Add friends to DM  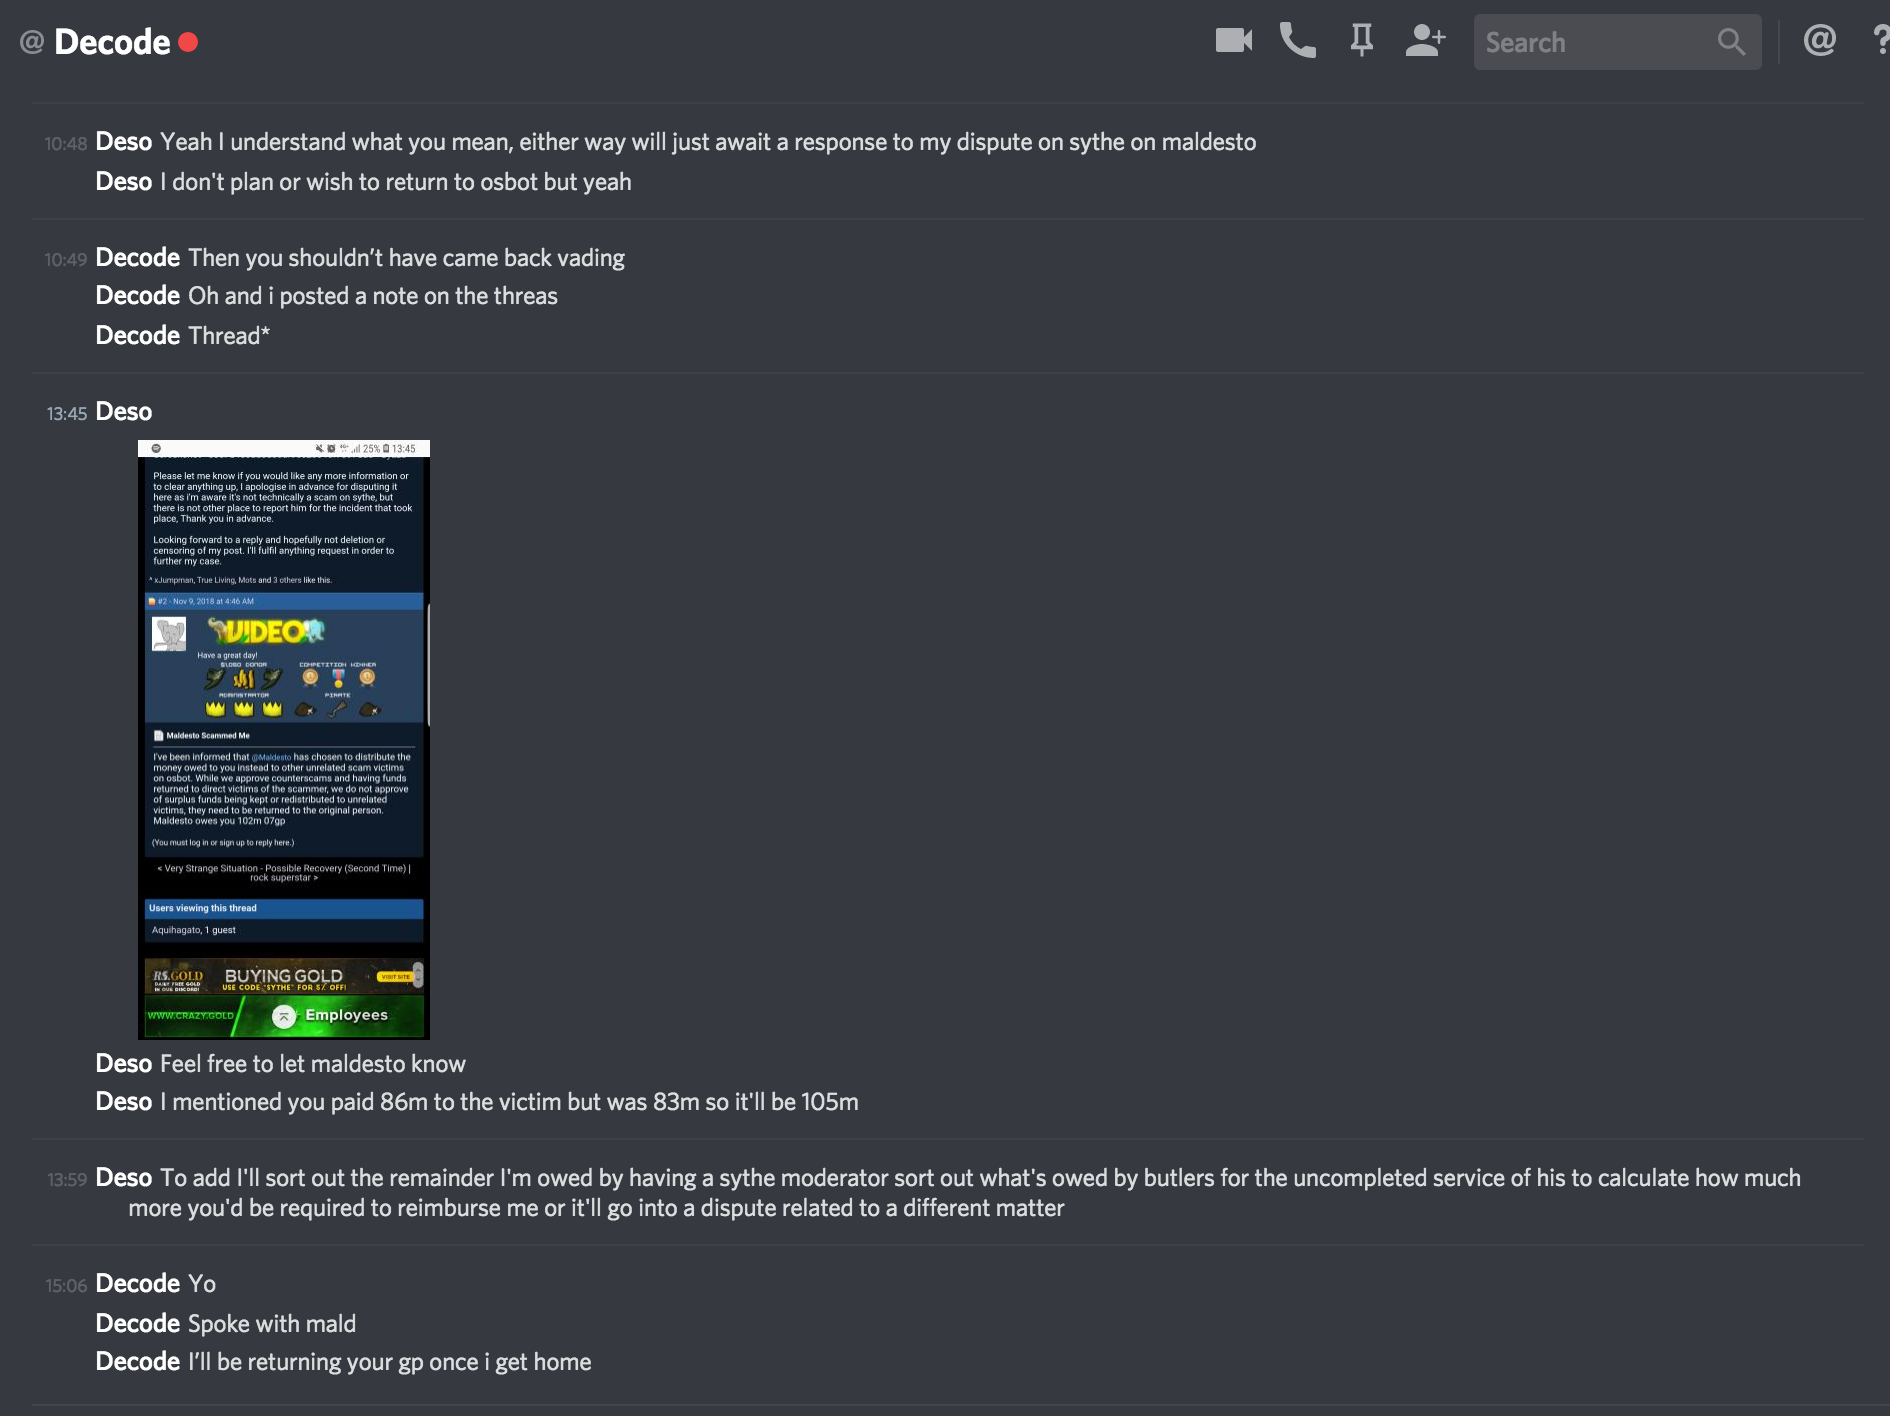click(1425, 41)
